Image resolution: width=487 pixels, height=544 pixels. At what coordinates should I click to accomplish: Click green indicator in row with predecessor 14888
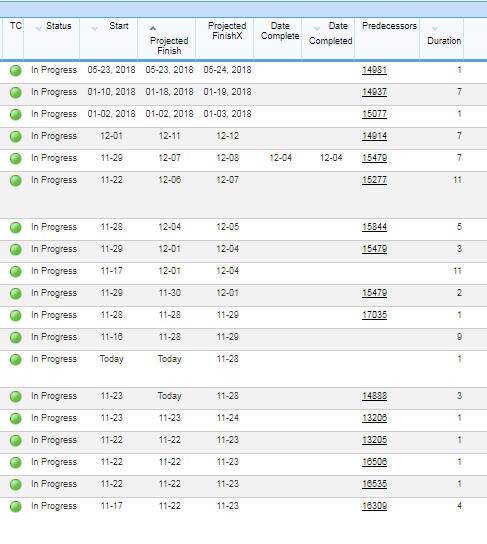coord(16,397)
